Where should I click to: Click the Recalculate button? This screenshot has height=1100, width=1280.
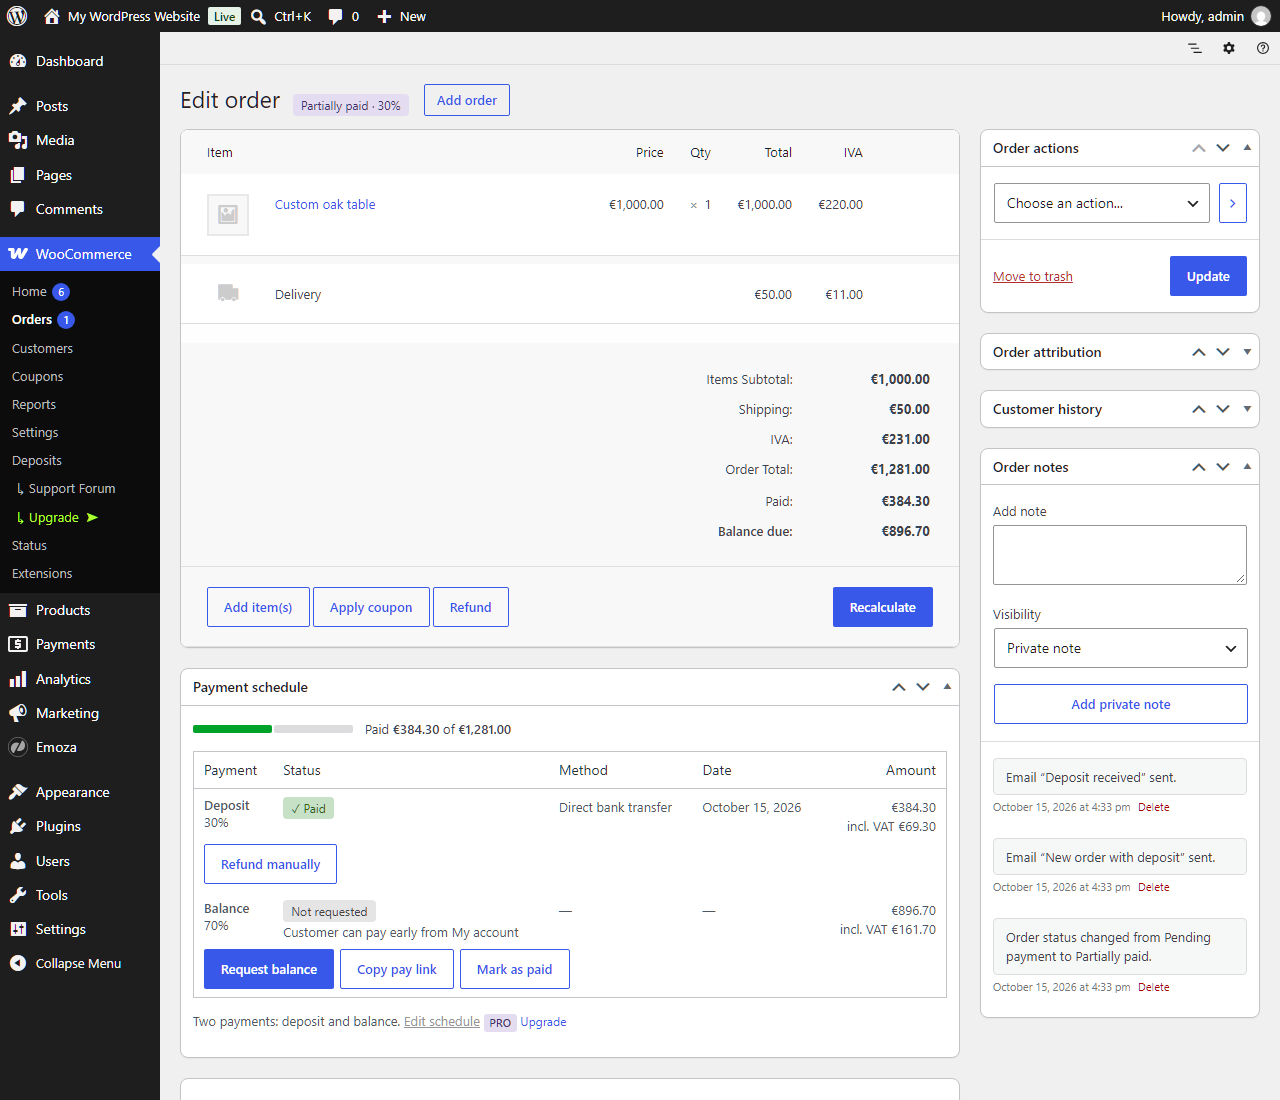pyautogui.click(x=883, y=607)
